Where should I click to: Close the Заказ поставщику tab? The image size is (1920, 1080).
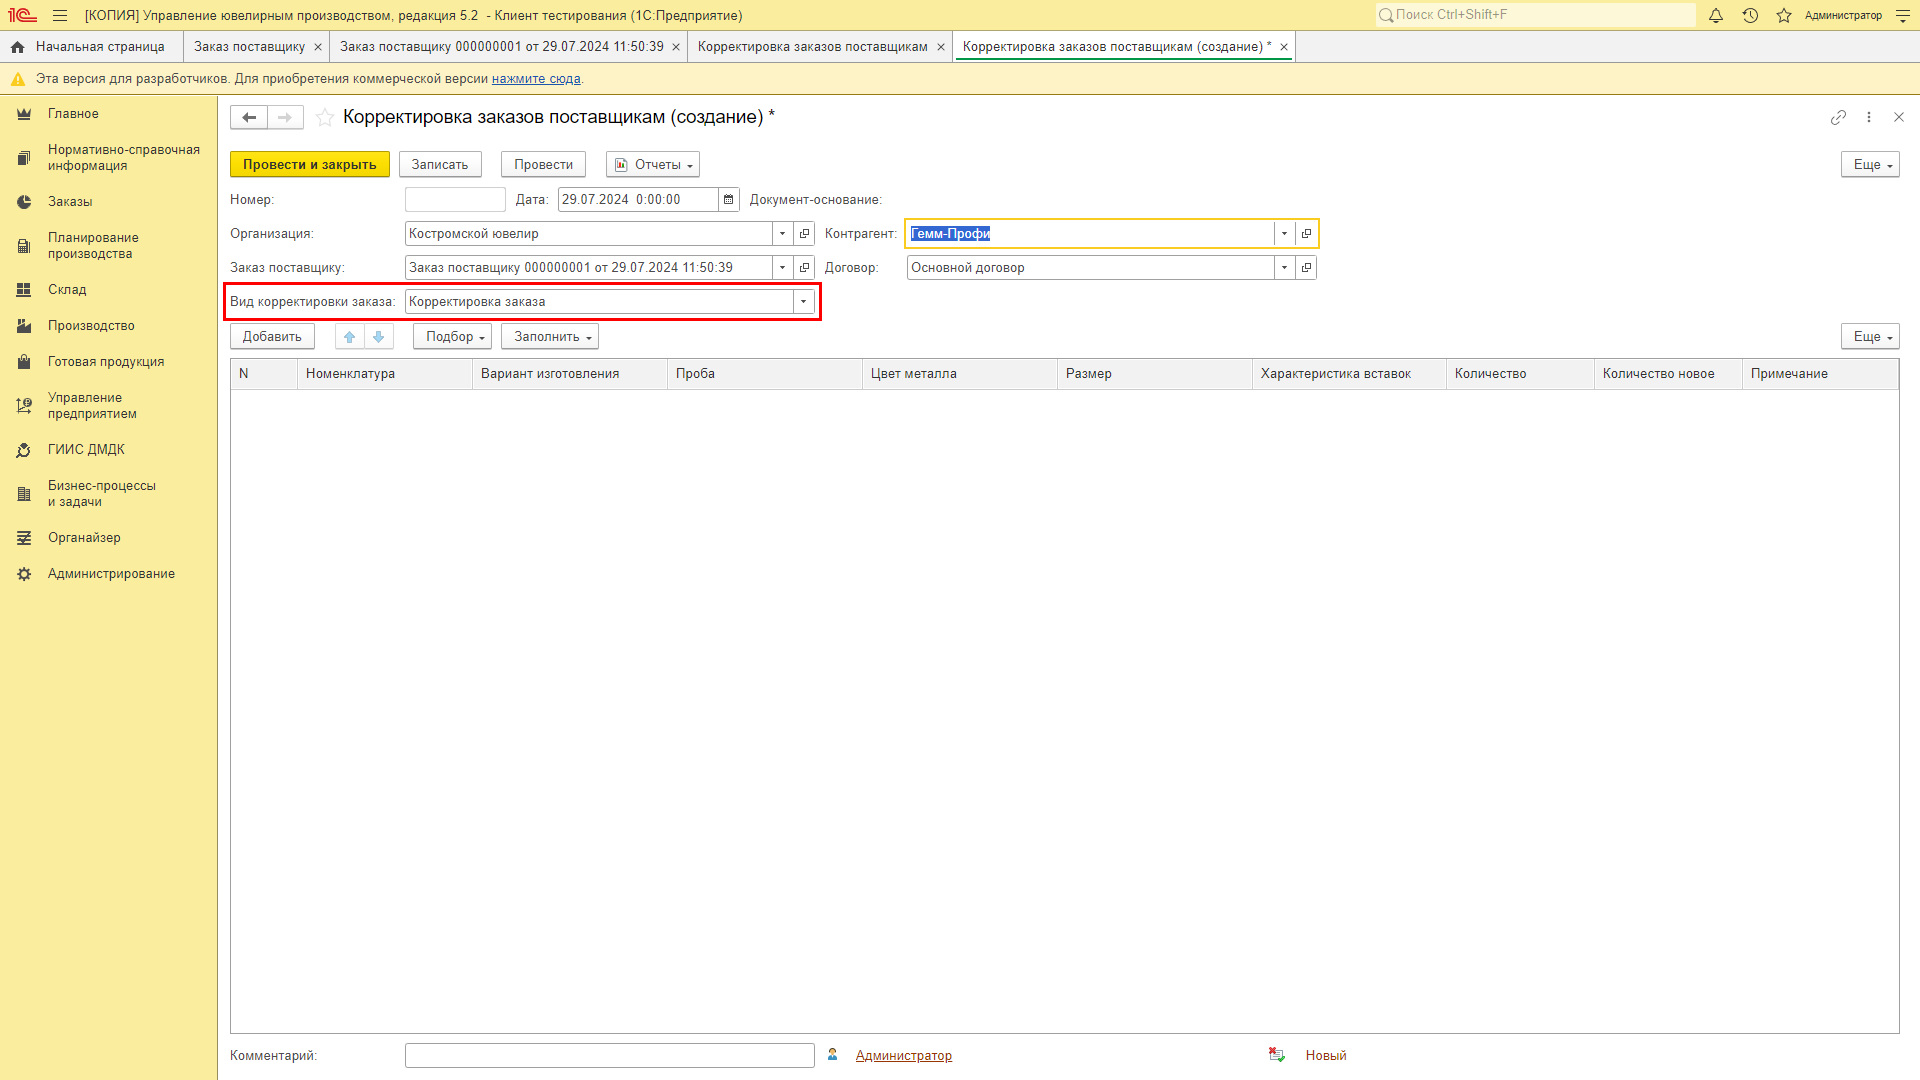click(x=318, y=47)
